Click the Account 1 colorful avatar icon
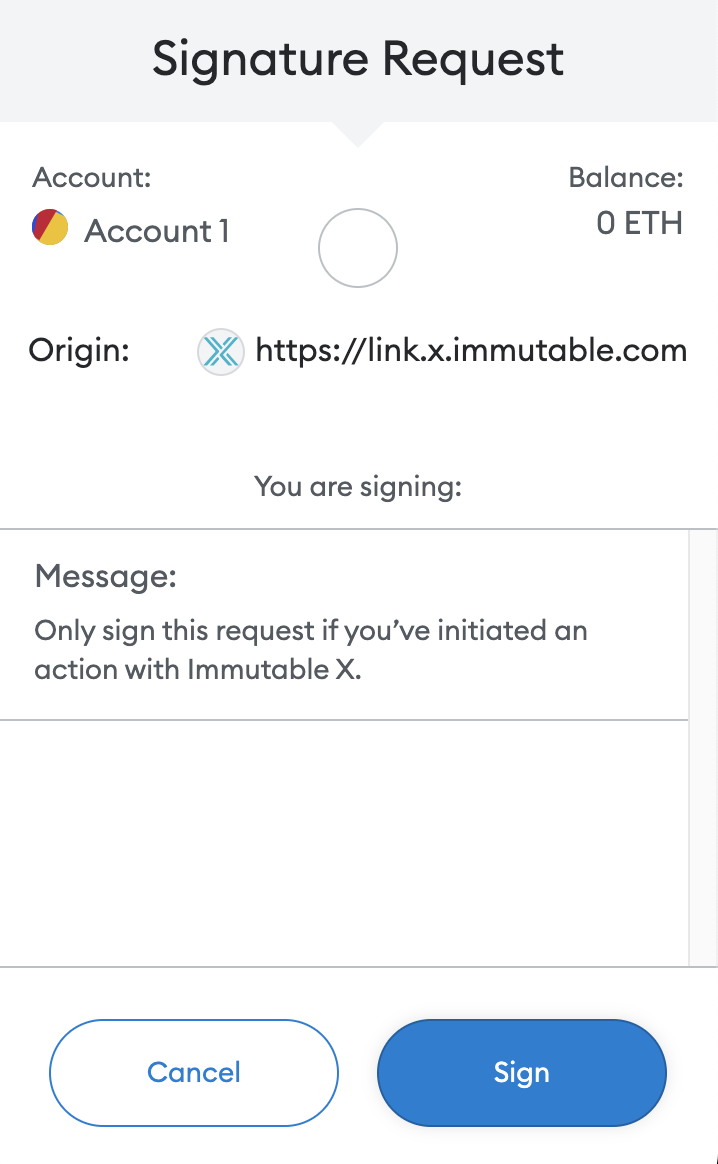 pos(50,227)
